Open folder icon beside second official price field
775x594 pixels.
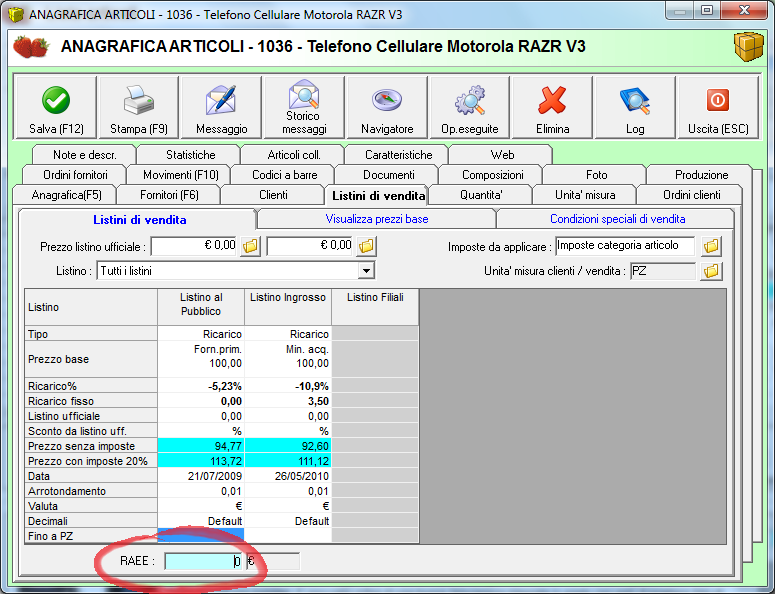[366, 246]
